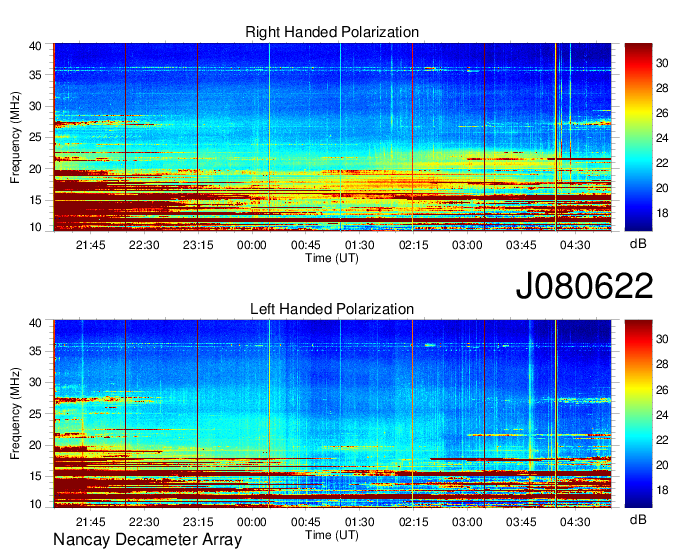The image size is (680, 552).
Task: Click 'Time (UT)' label under Left Handed plot
Action: click(x=332, y=535)
